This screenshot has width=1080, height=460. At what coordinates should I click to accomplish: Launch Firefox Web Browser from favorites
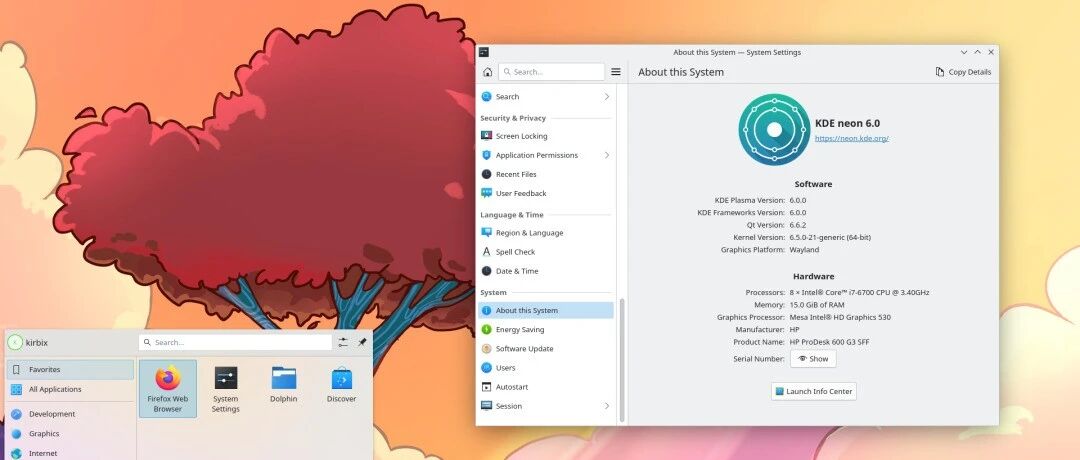pos(167,389)
